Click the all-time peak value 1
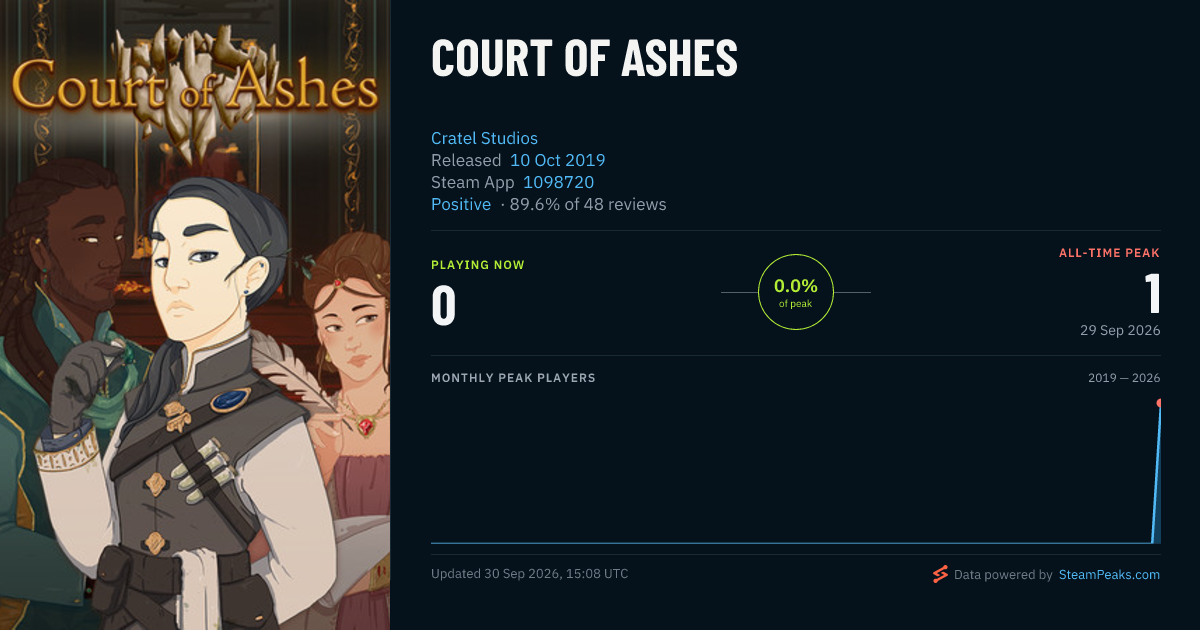1200x630 pixels. click(1152, 294)
